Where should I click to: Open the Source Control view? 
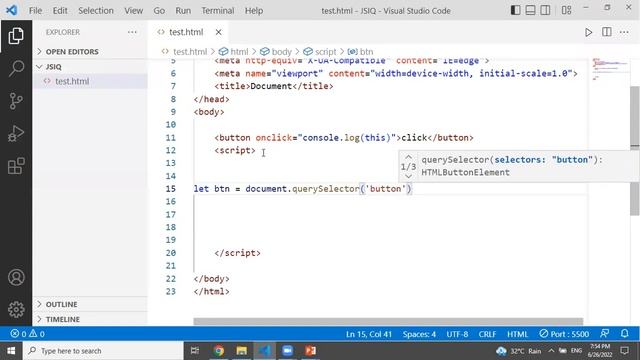[16, 101]
